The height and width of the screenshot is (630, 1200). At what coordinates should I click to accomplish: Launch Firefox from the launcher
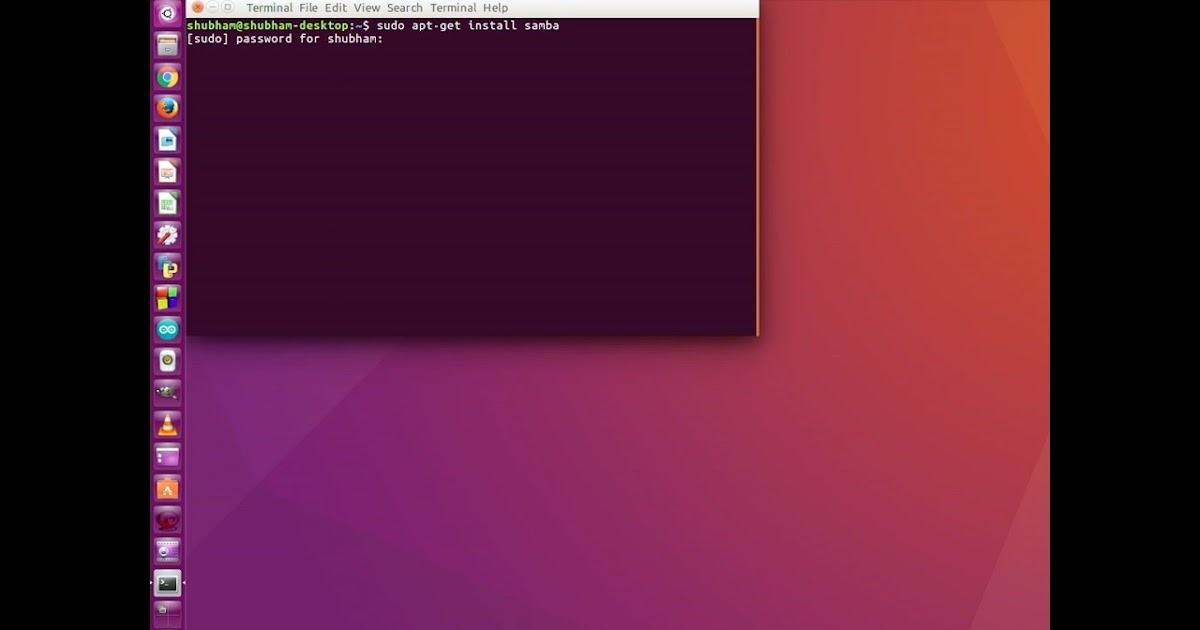point(167,108)
